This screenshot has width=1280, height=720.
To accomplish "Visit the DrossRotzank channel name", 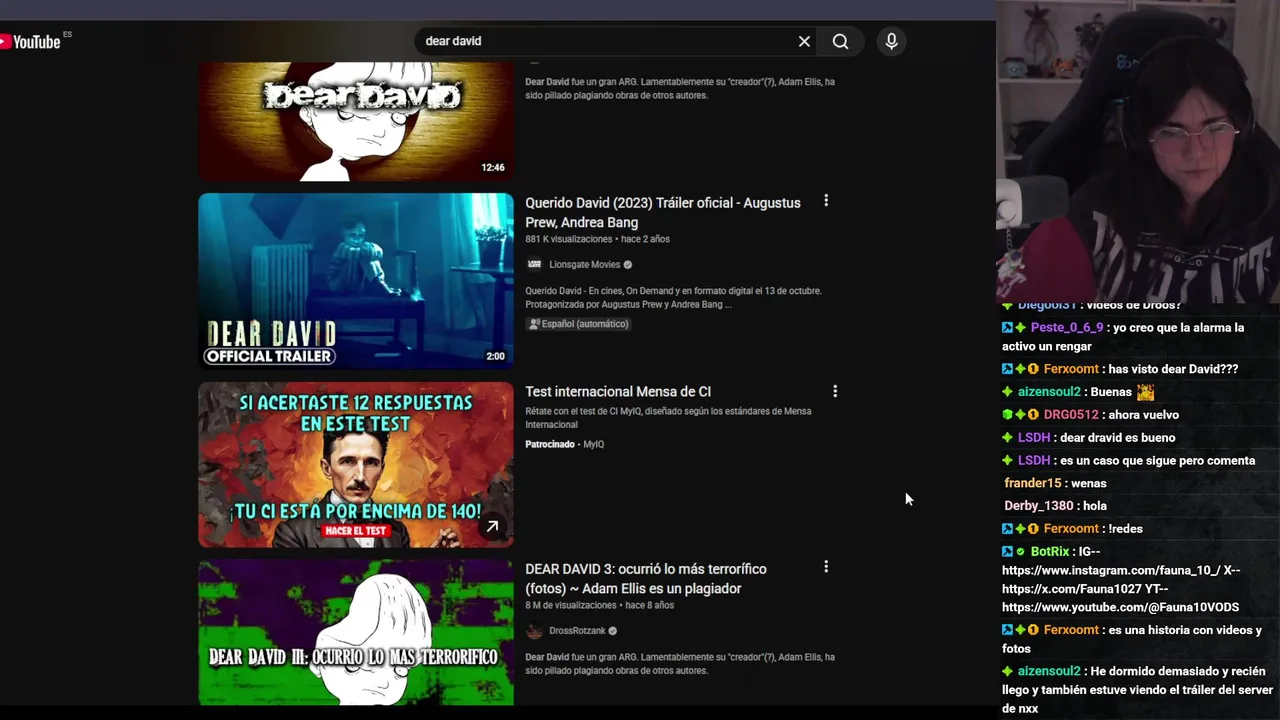I will point(577,631).
